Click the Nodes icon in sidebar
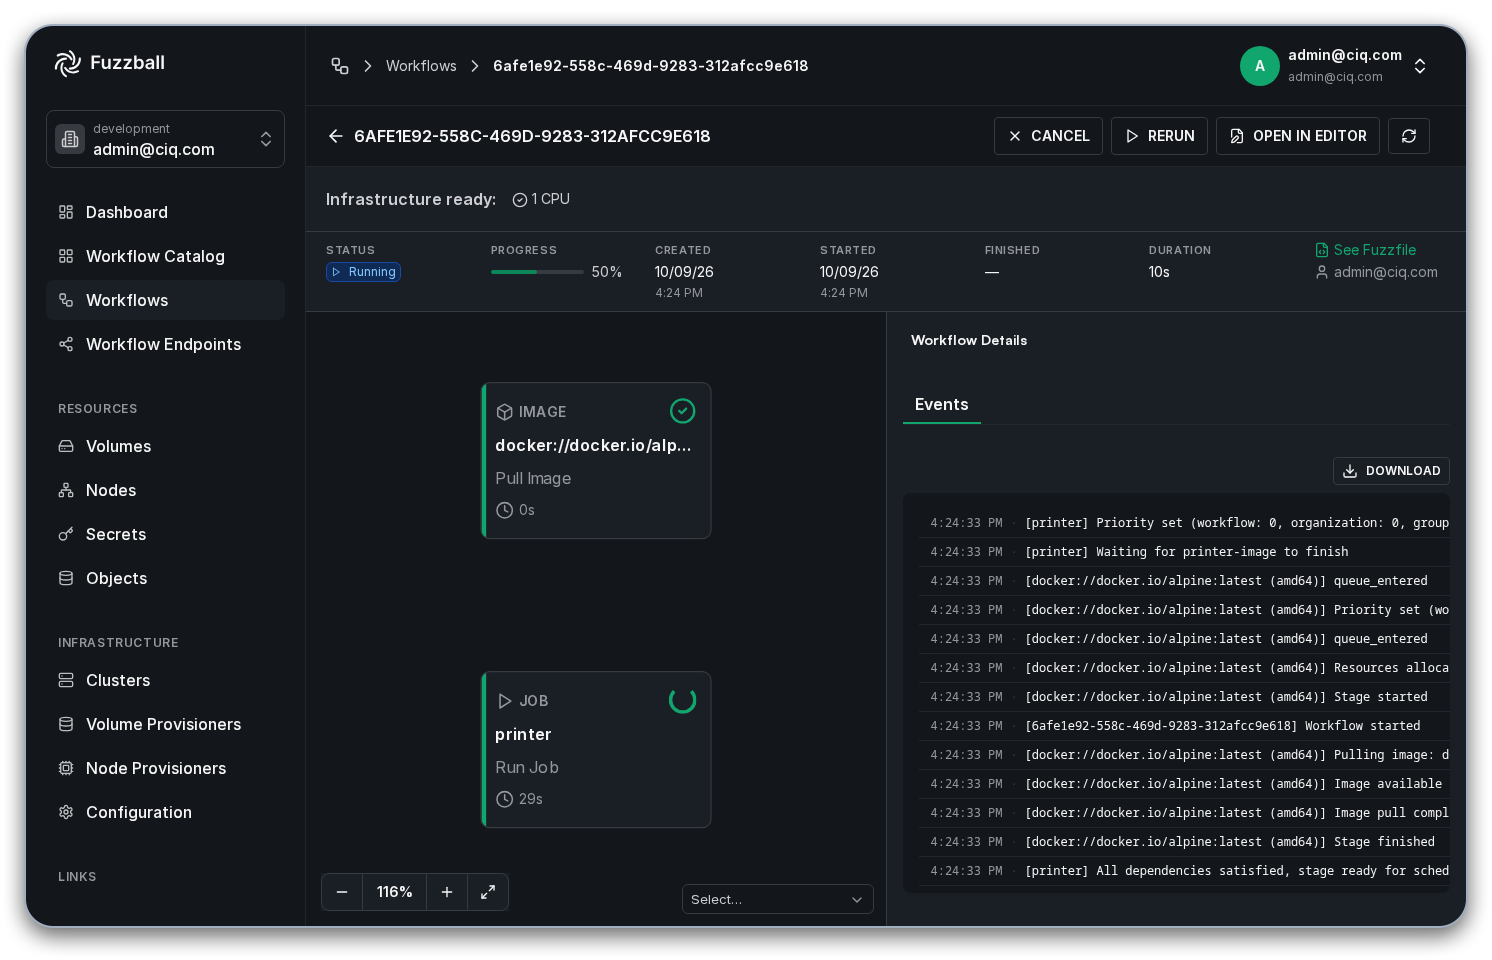 point(66,490)
